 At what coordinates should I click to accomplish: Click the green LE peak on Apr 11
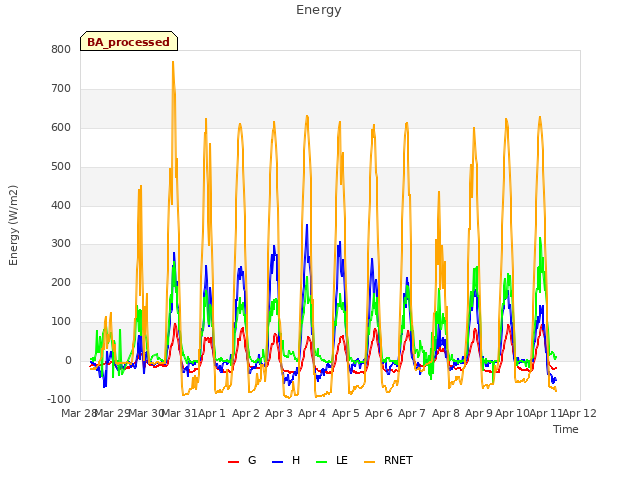[x=540, y=238]
